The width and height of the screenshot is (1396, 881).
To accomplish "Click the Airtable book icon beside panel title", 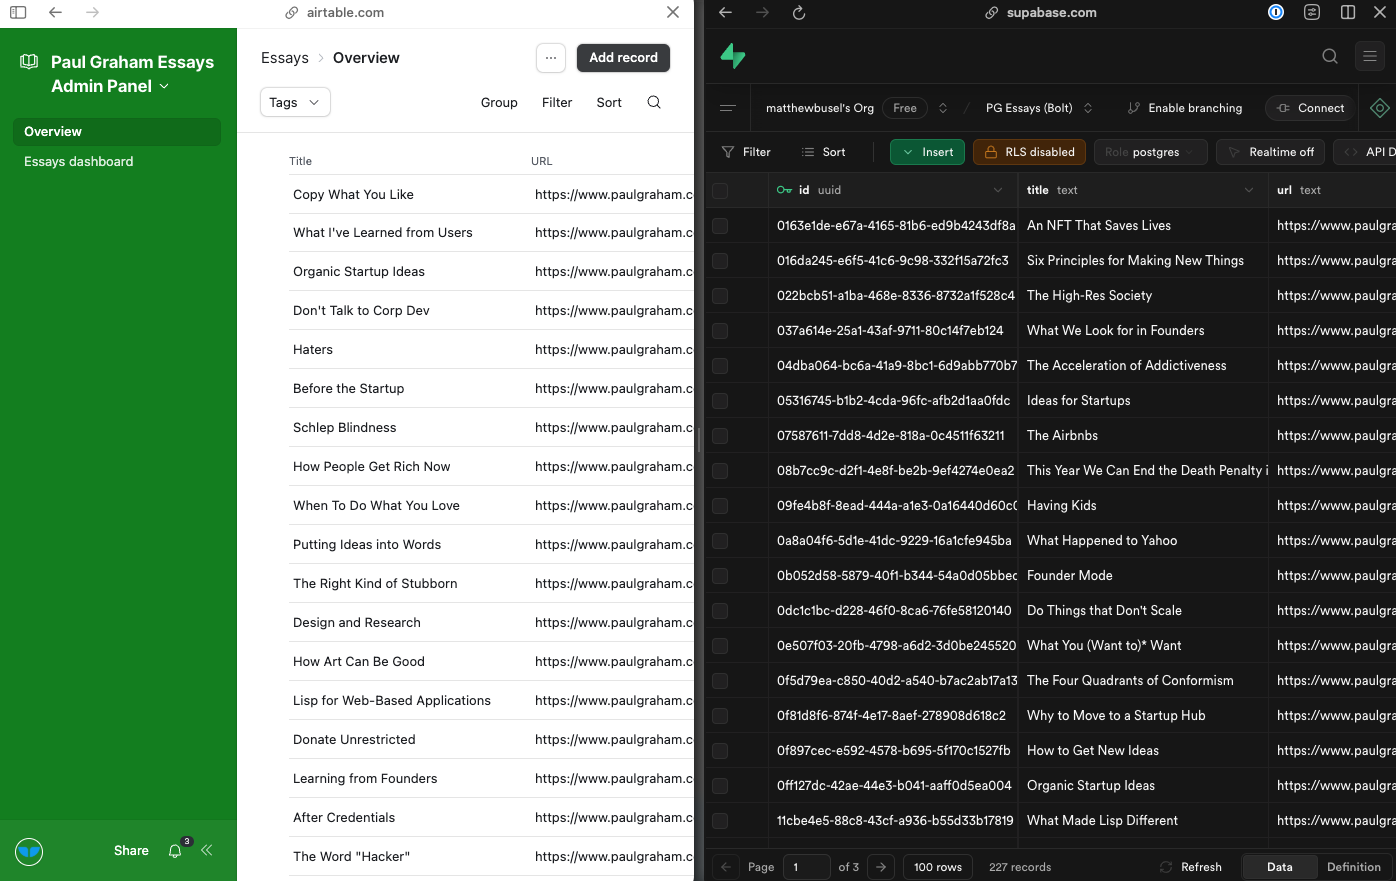I will (29, 62).
